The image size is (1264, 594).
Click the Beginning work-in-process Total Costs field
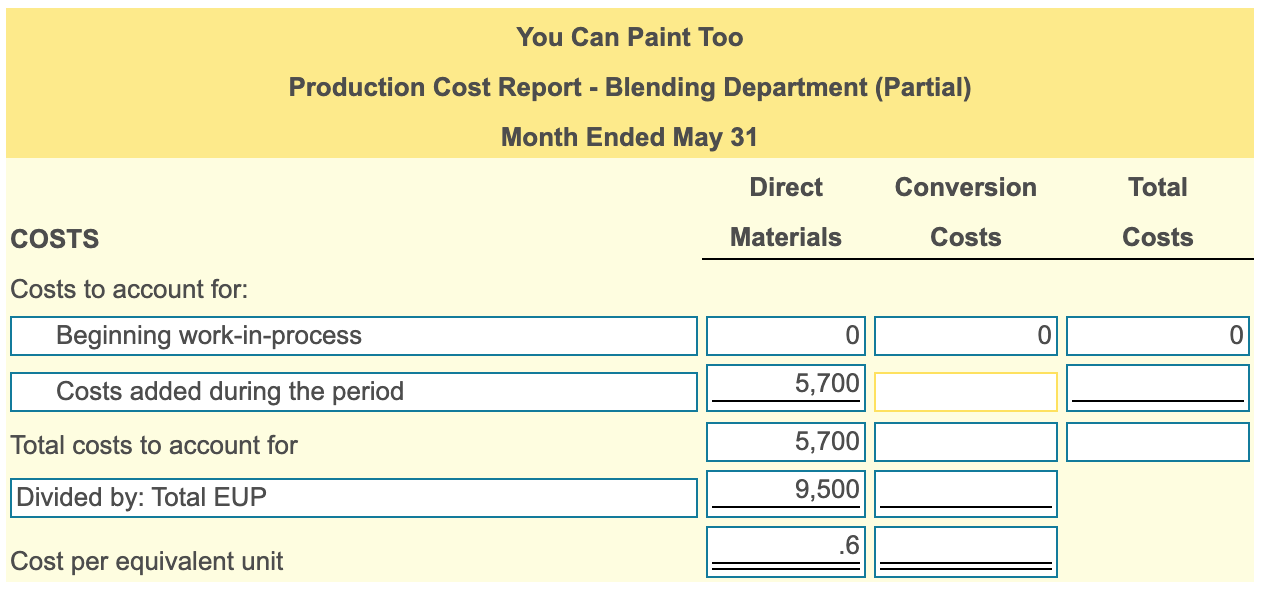click(x=1157, y=335)
